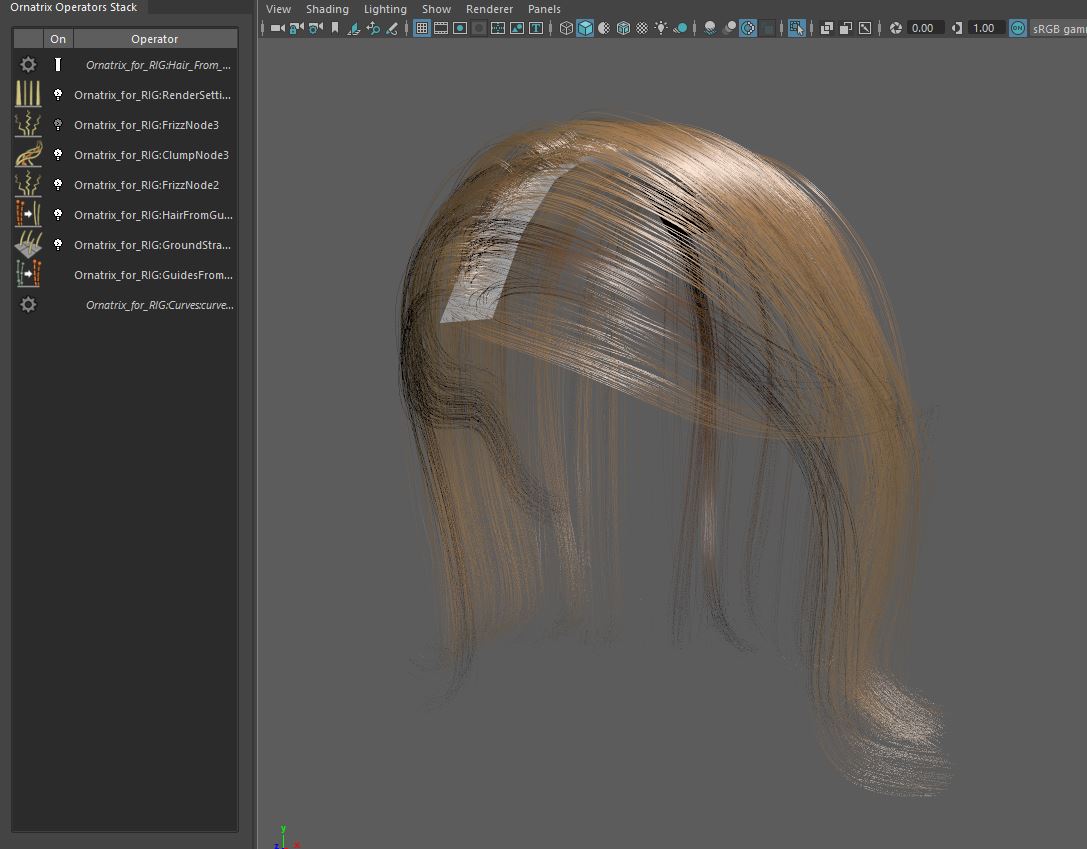Screen dimensions: 1087x849
Task: Click the HairFromGuides operator icon
Action: [28, 215]
